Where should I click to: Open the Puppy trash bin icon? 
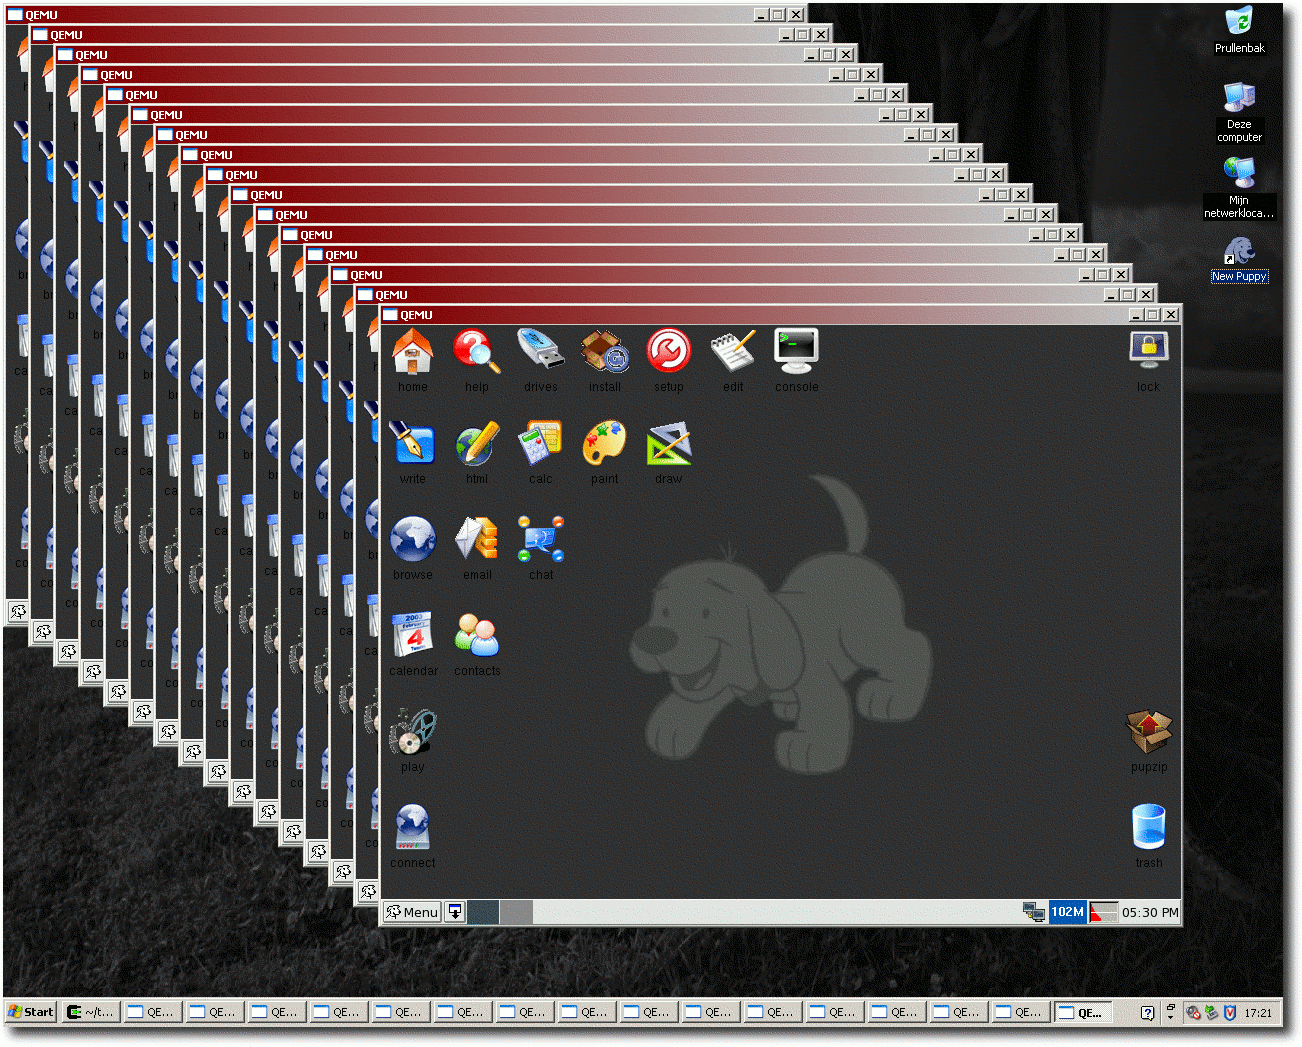coord(1148,827)
